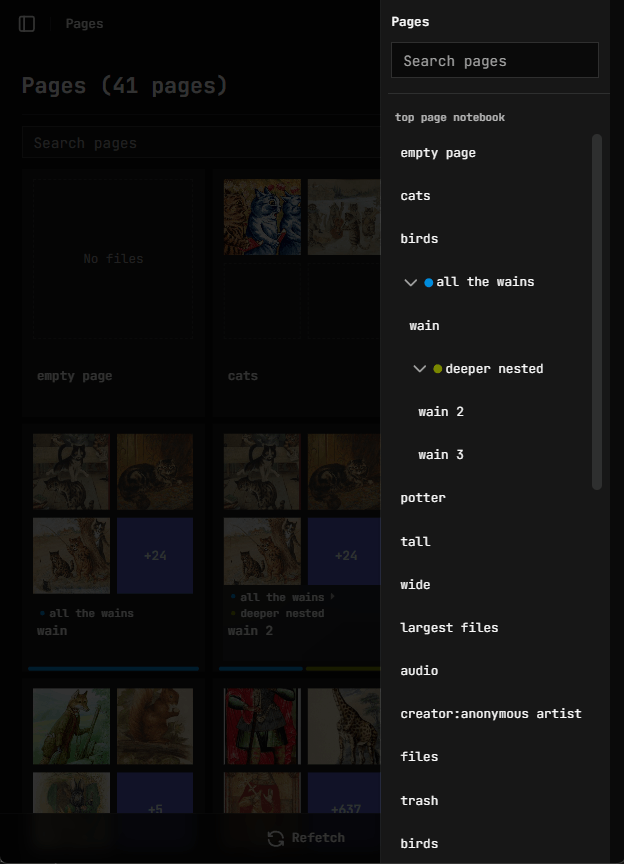
Task: Open the audio page
Action: (419, 671)
